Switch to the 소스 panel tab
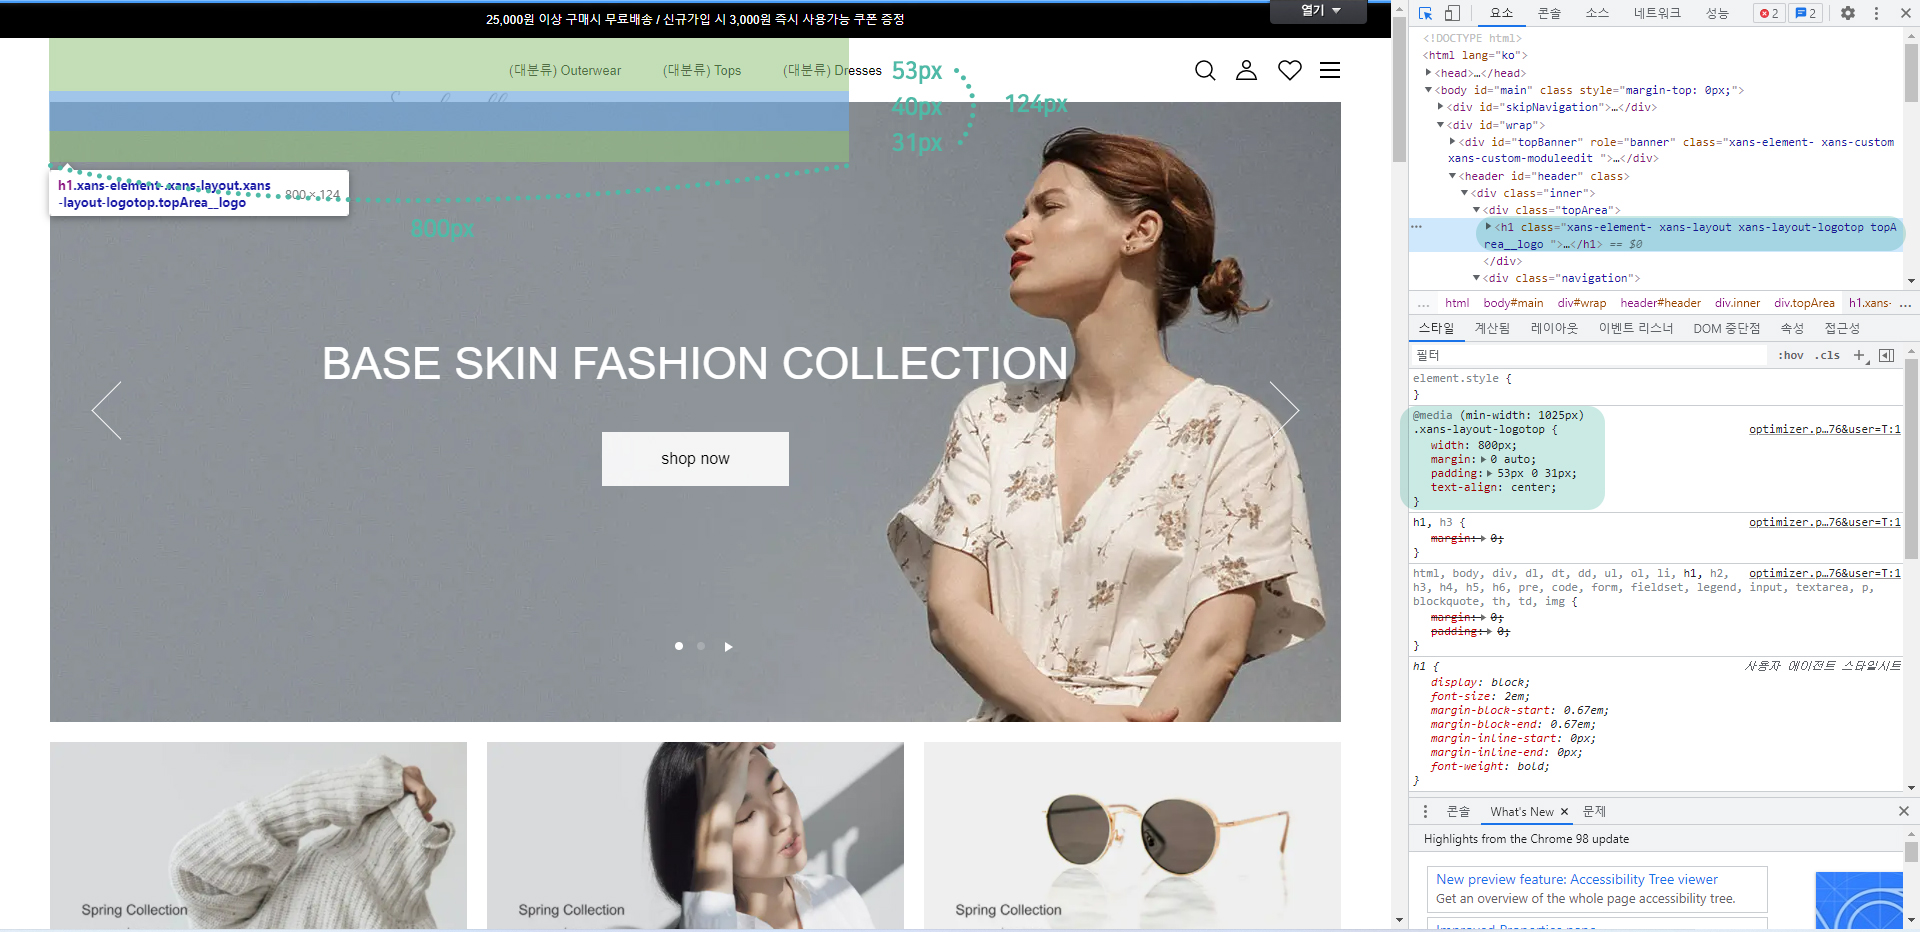The height and width of the screenshot is (932, 1920). pos(1597,13)
